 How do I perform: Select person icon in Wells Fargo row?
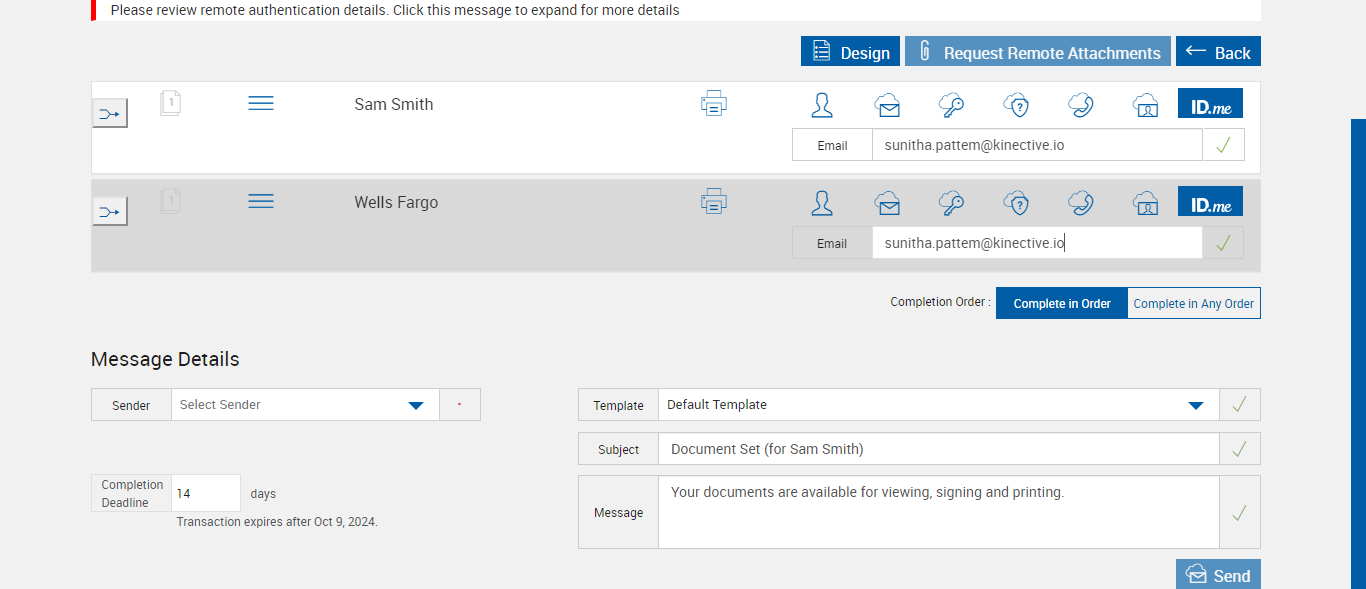tap(822, 203)
